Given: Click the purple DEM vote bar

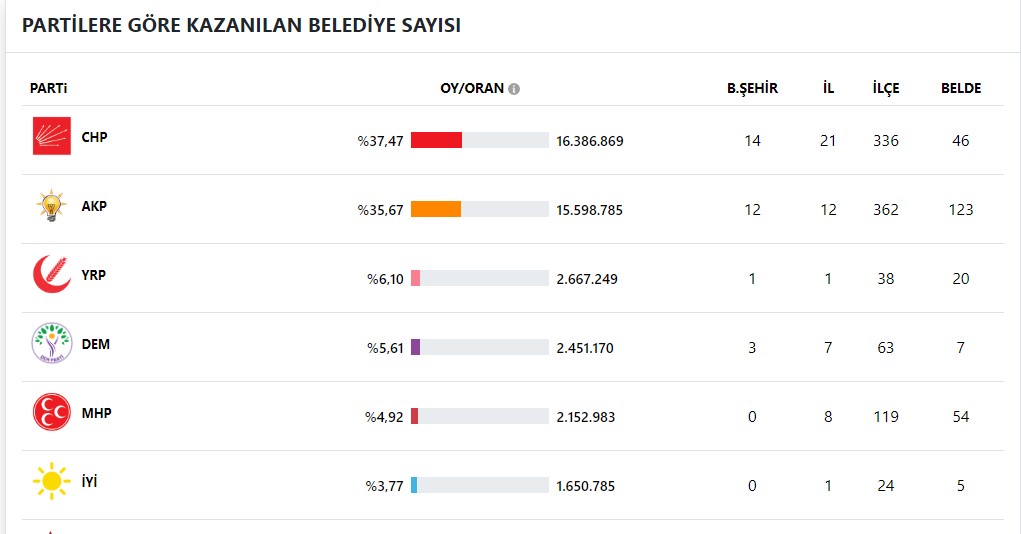Looking at the screenshot, I should coord(416,348).
